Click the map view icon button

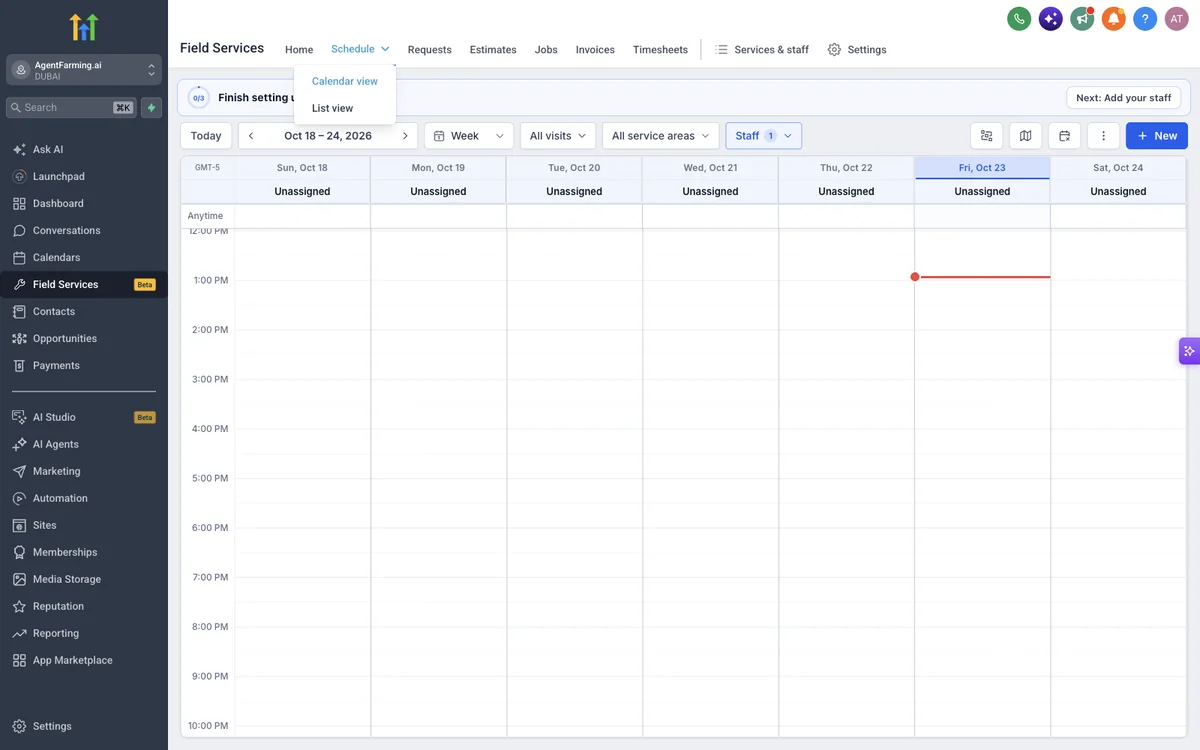[x=1025, y=136]
